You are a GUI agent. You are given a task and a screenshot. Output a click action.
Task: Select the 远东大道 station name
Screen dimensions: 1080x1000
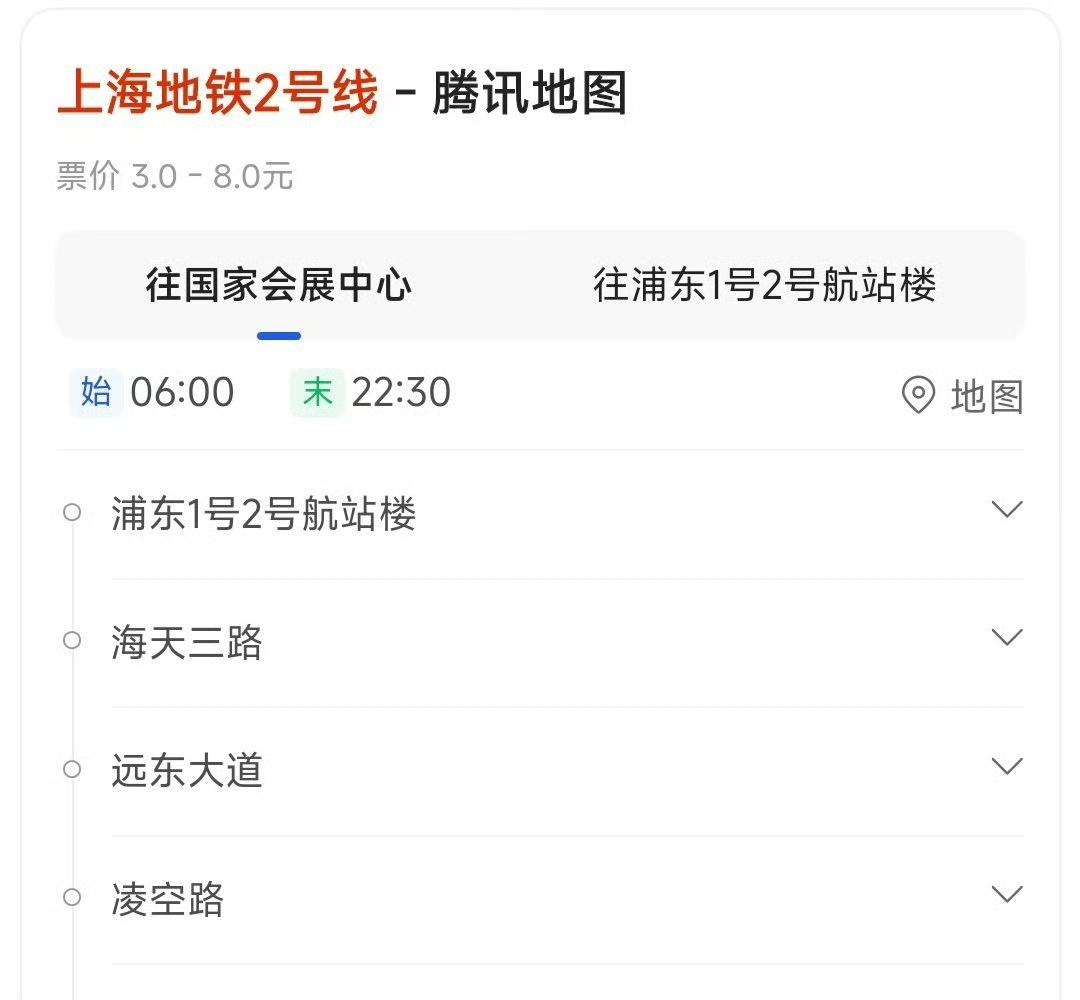pos(187,770)
